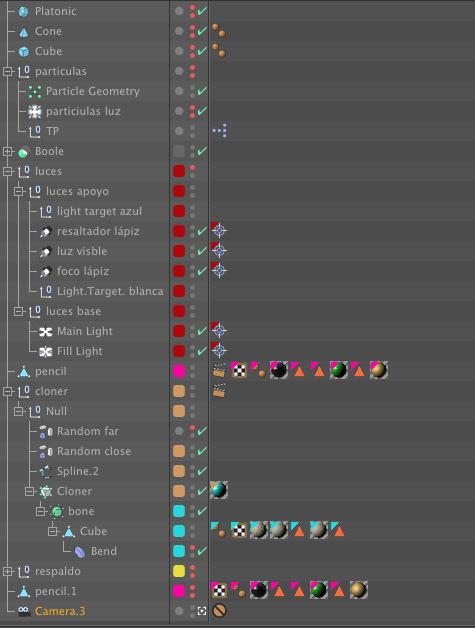Click the yellow layer swatch on respaldo

click(179, 571)
